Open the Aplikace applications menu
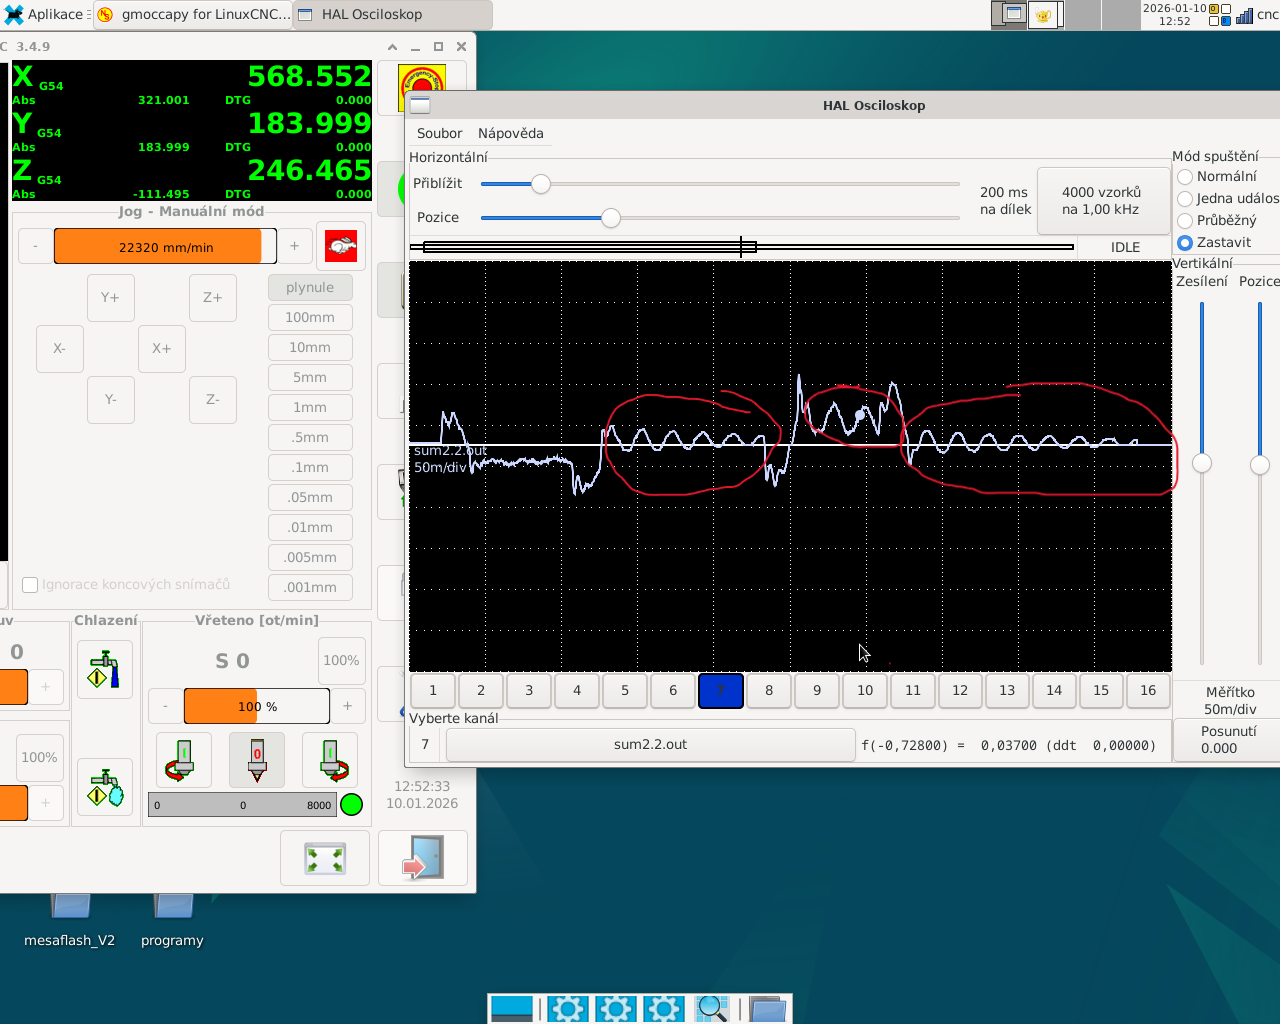Image resolution: width=1280 pixels, height=1024 pixels. (x=44, y=14)
